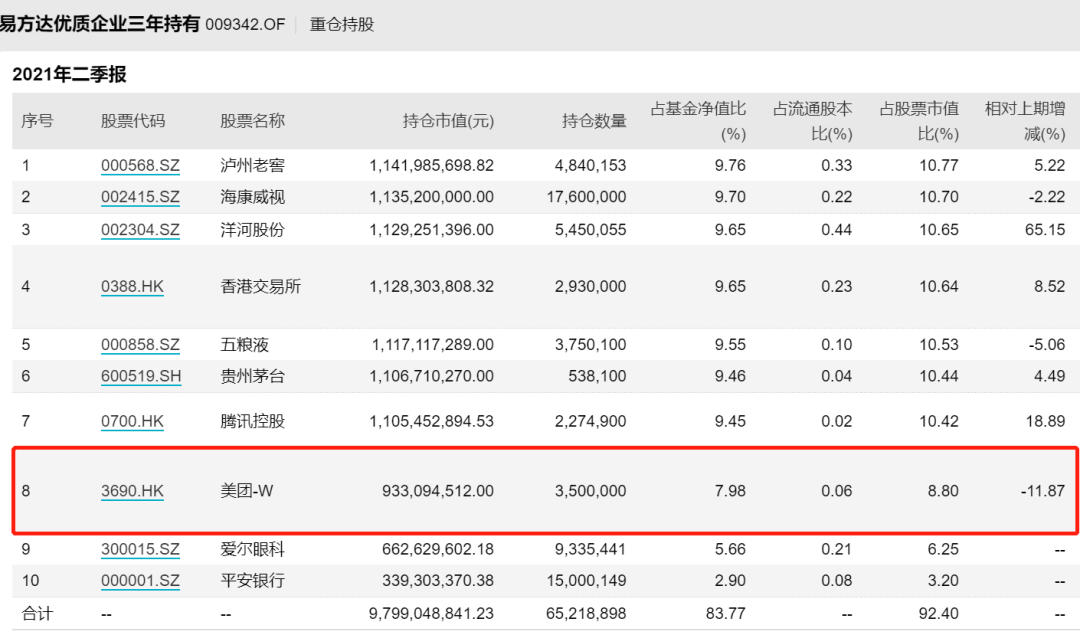Click the 占流通股本比(%) column header
Image resolution: width=1080 pixels, height=635 pixels.
pyautogui.click(x=813, y=121)
